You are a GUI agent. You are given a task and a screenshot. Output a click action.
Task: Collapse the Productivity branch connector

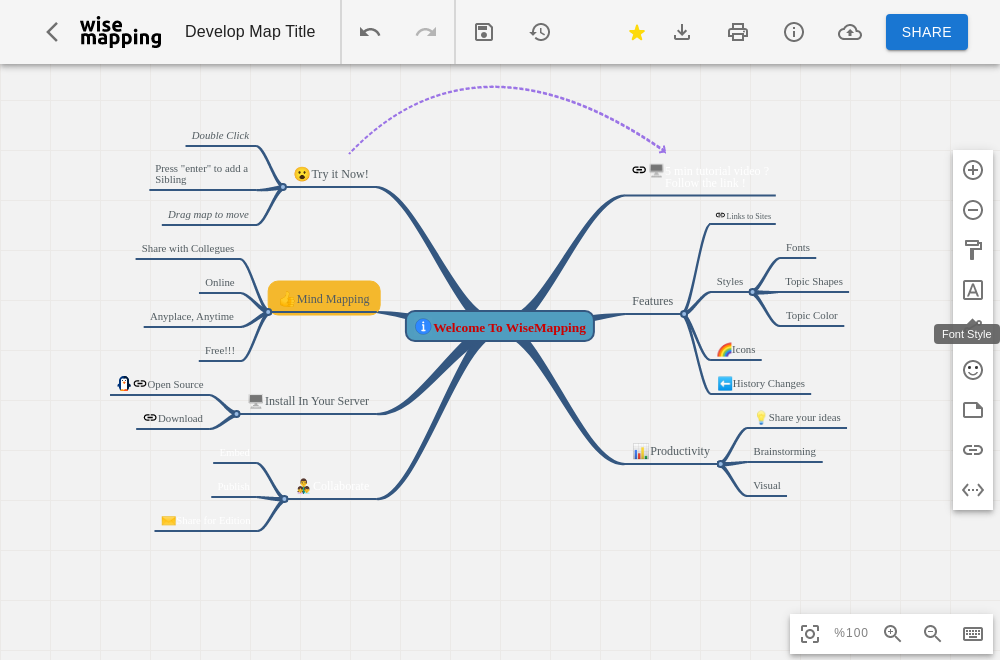[720, 464]
